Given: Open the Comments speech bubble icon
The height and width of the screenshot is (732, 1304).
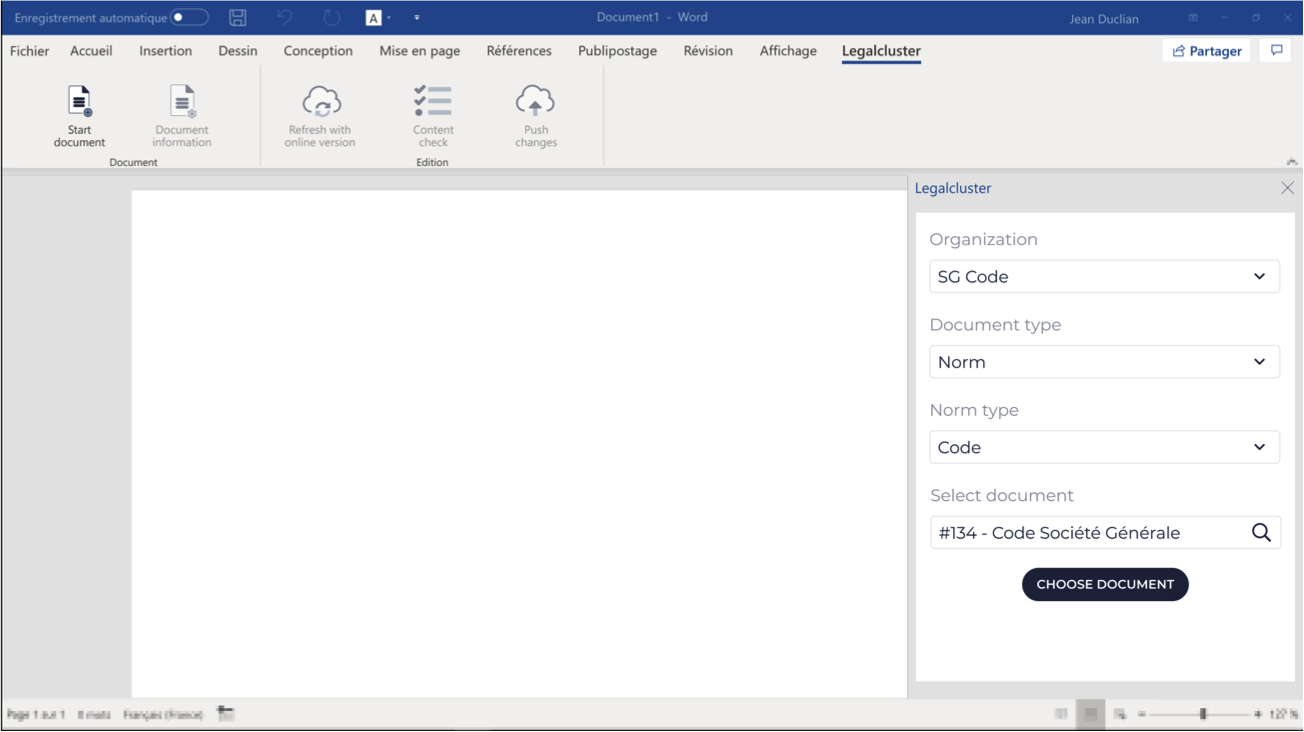Looking at the screenshot, I should tap(1276, 51).
